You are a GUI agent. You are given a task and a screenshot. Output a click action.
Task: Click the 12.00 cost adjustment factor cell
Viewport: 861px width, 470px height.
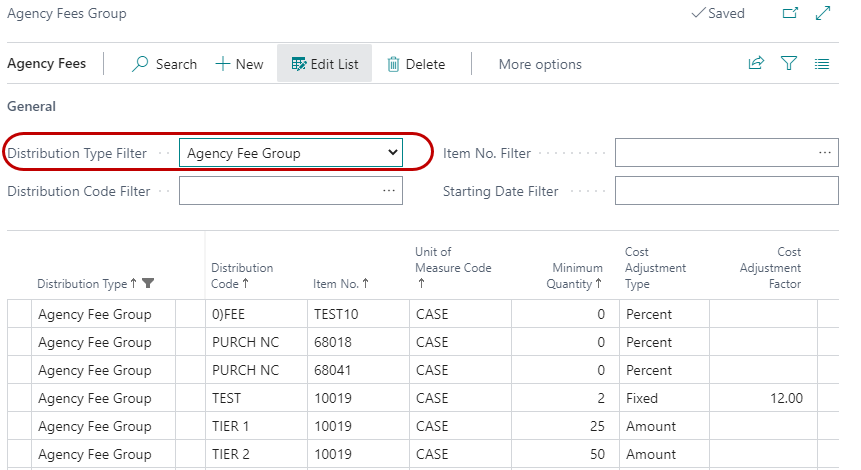tap(763, 398)
